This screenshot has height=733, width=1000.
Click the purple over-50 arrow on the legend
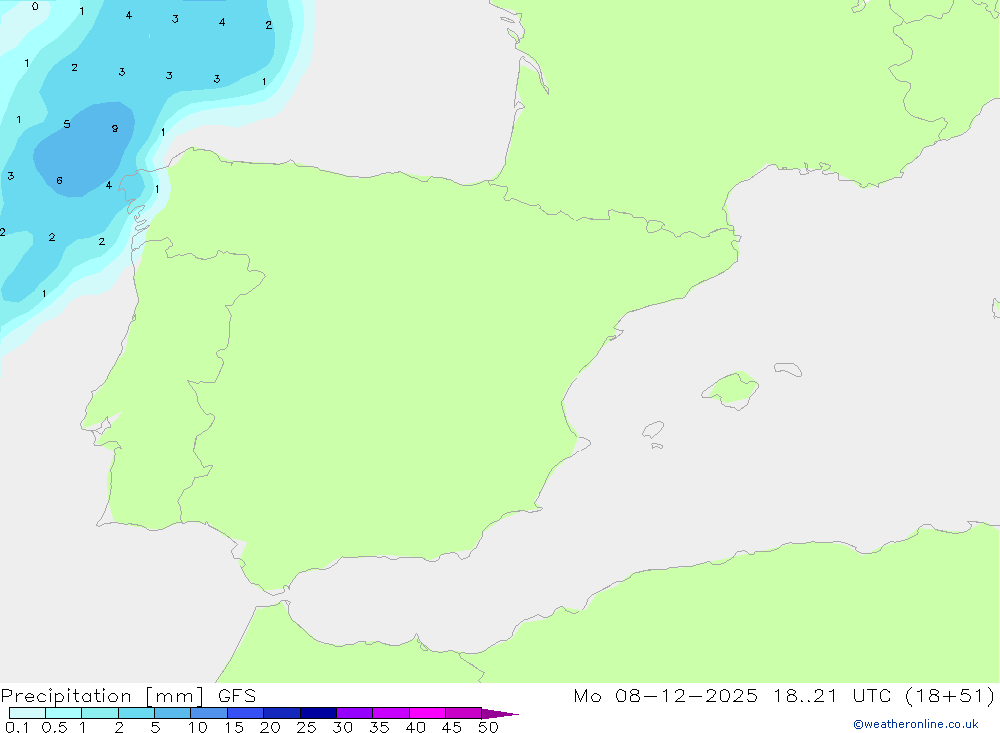point(499,714)
